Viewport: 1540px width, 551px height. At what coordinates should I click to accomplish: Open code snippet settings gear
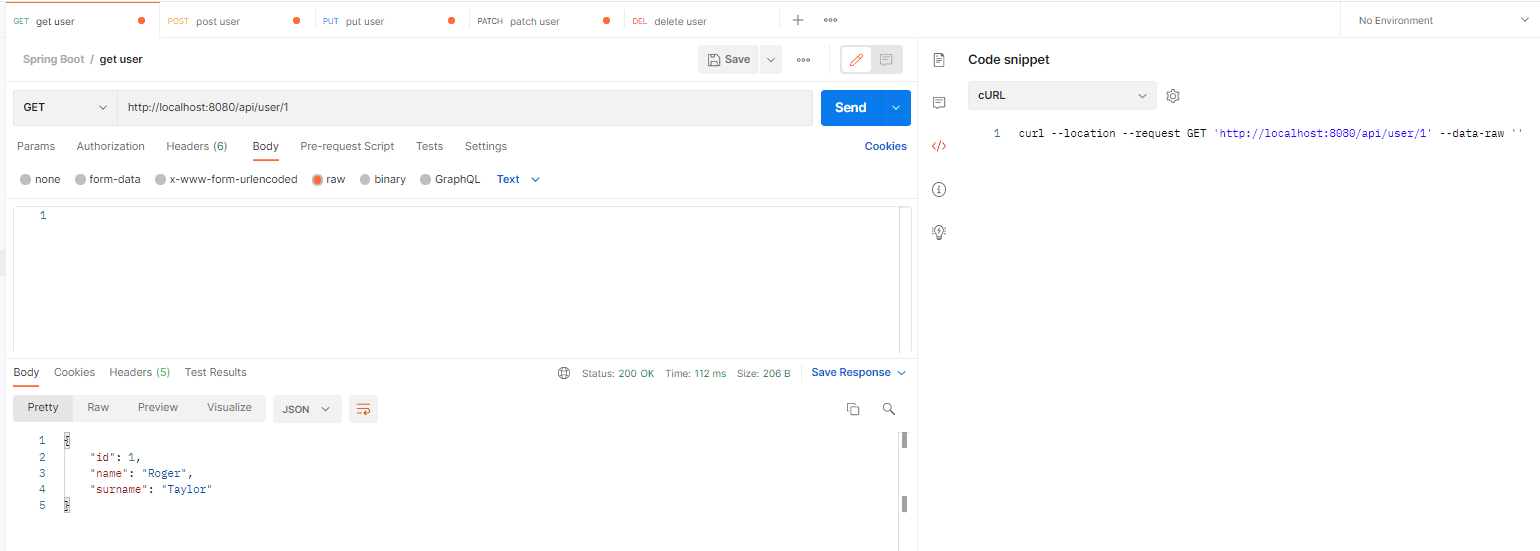tap(1174, 96)
